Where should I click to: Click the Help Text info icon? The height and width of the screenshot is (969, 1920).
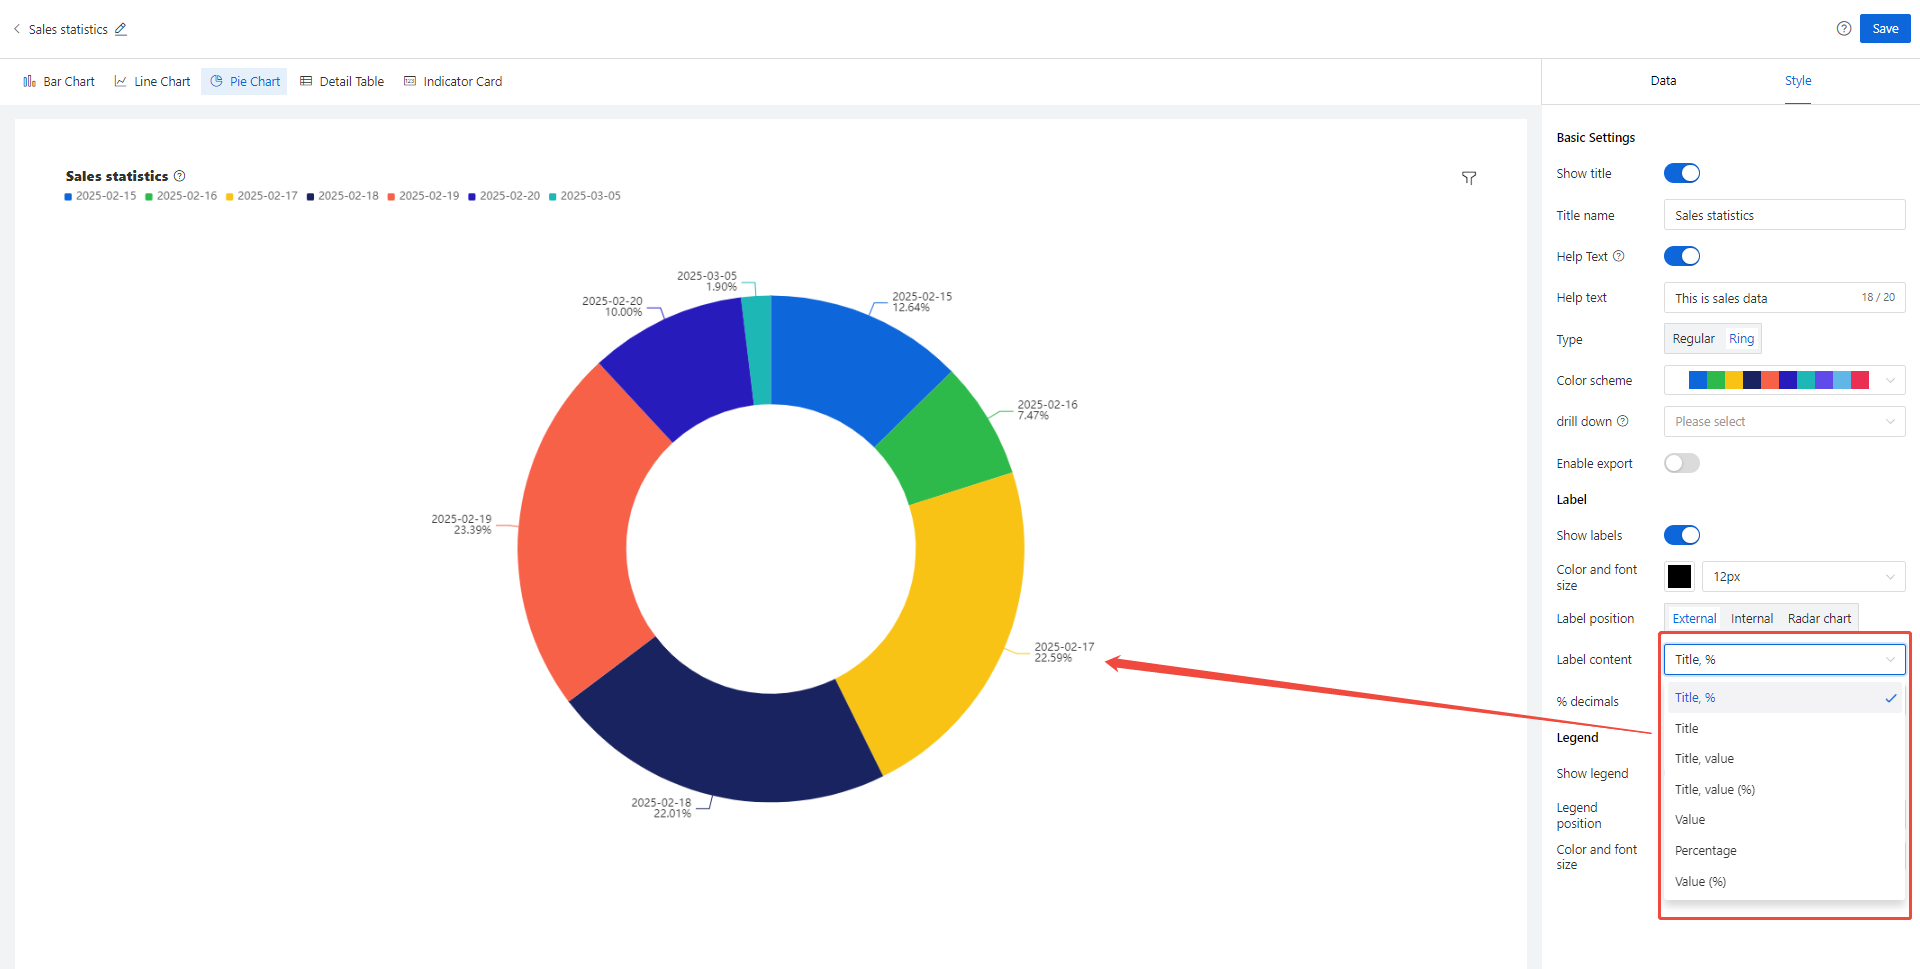[x=1619, y=256]
